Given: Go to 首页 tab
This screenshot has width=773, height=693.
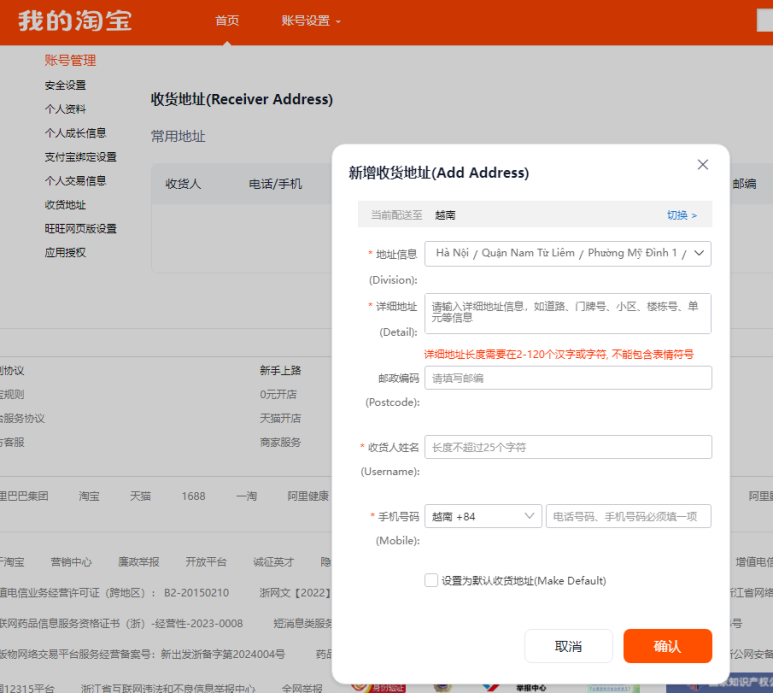Looking at the screenshot, I should point(227,21).
